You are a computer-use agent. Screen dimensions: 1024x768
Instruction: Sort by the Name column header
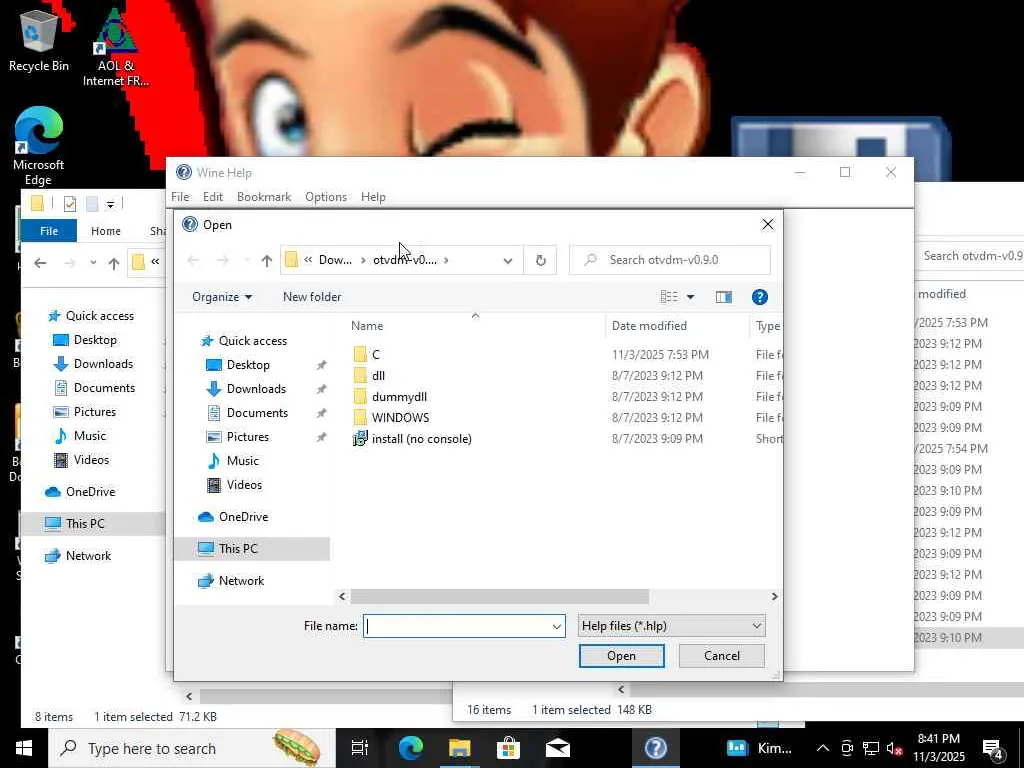(367, 326)
